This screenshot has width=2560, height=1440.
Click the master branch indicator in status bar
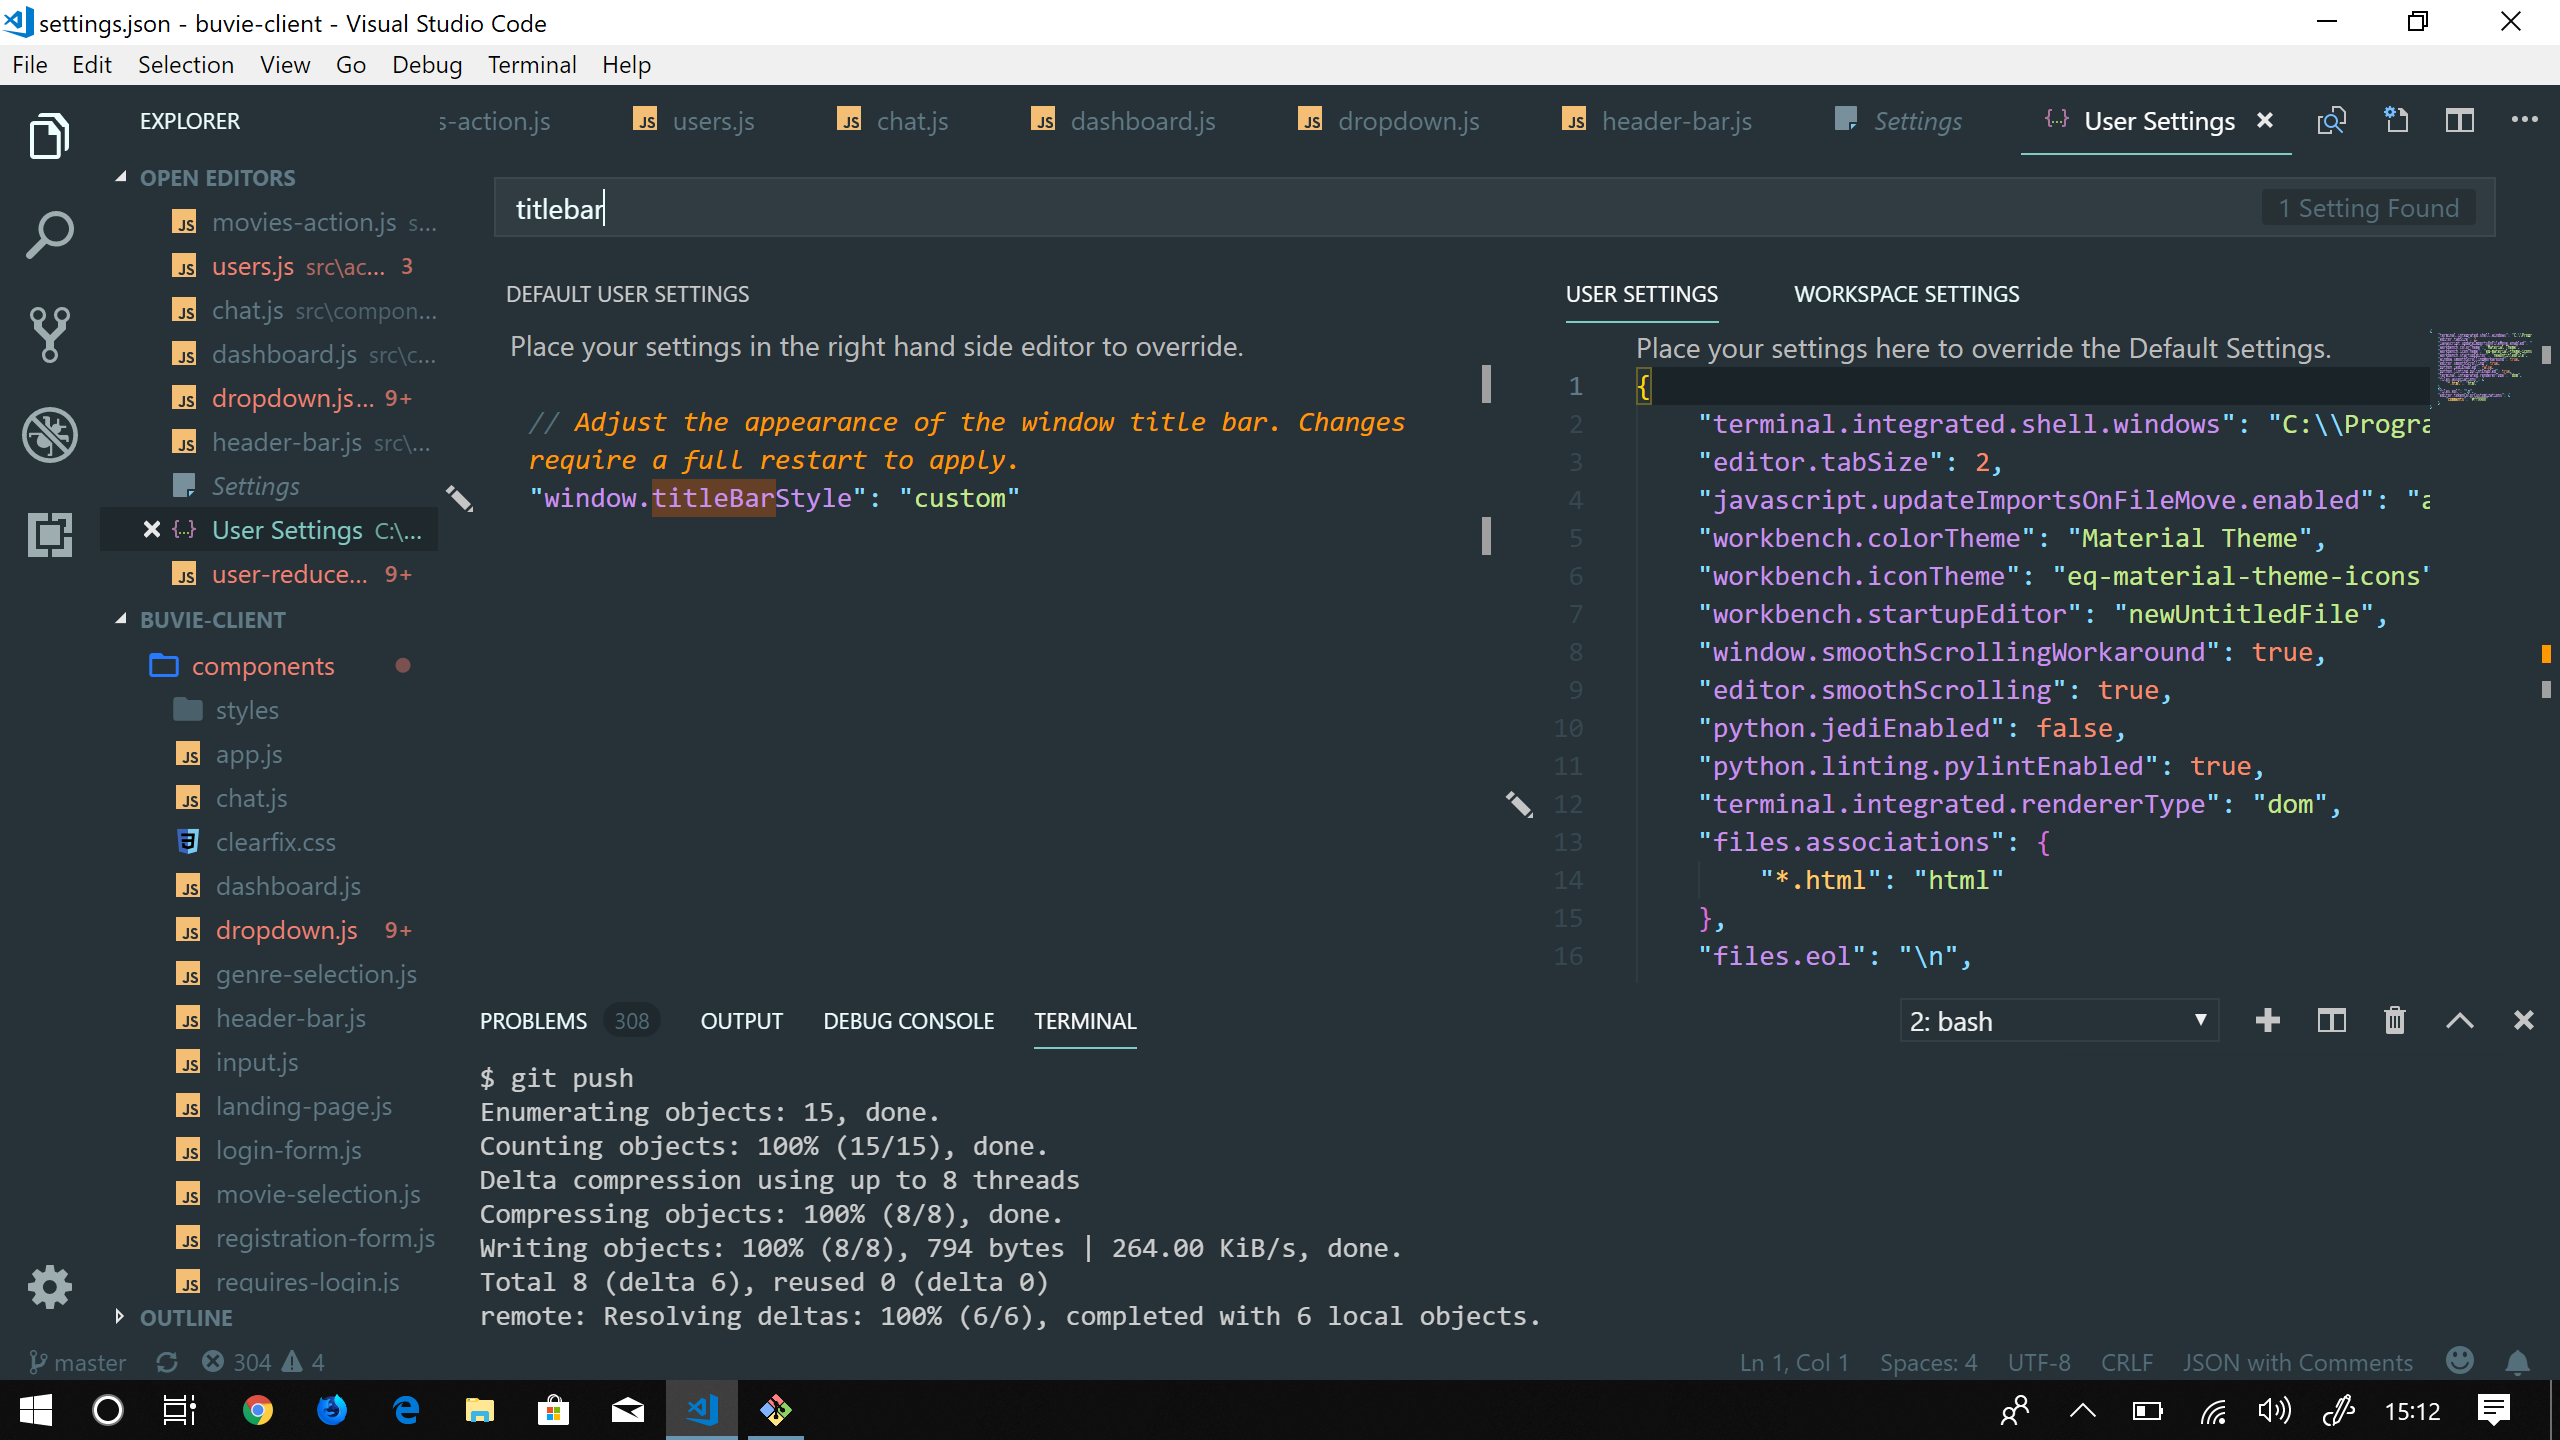click(77, 1361)
